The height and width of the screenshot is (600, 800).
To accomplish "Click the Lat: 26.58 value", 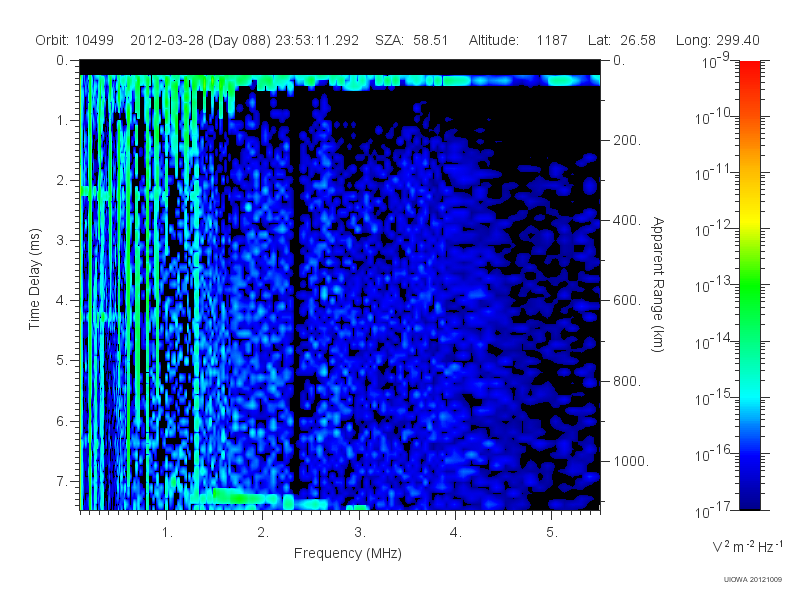I will pyautogui.click(x=621, y=40).
